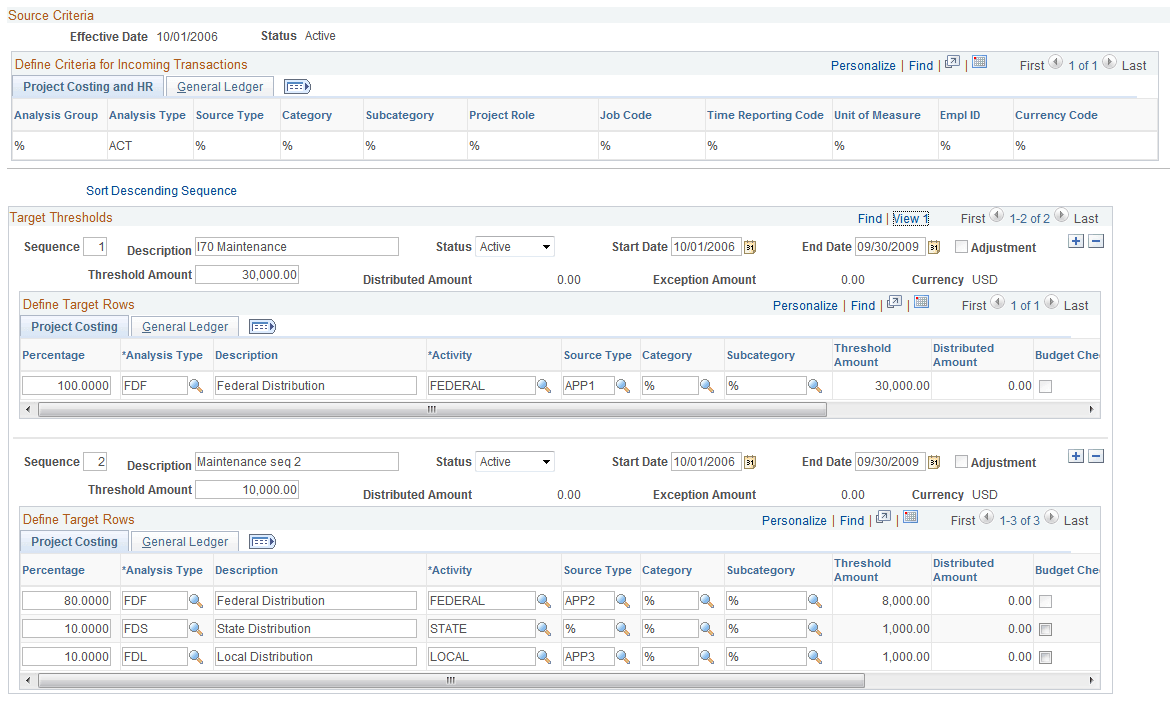Open Status dropdown for Maintenance seq 2

515,462
